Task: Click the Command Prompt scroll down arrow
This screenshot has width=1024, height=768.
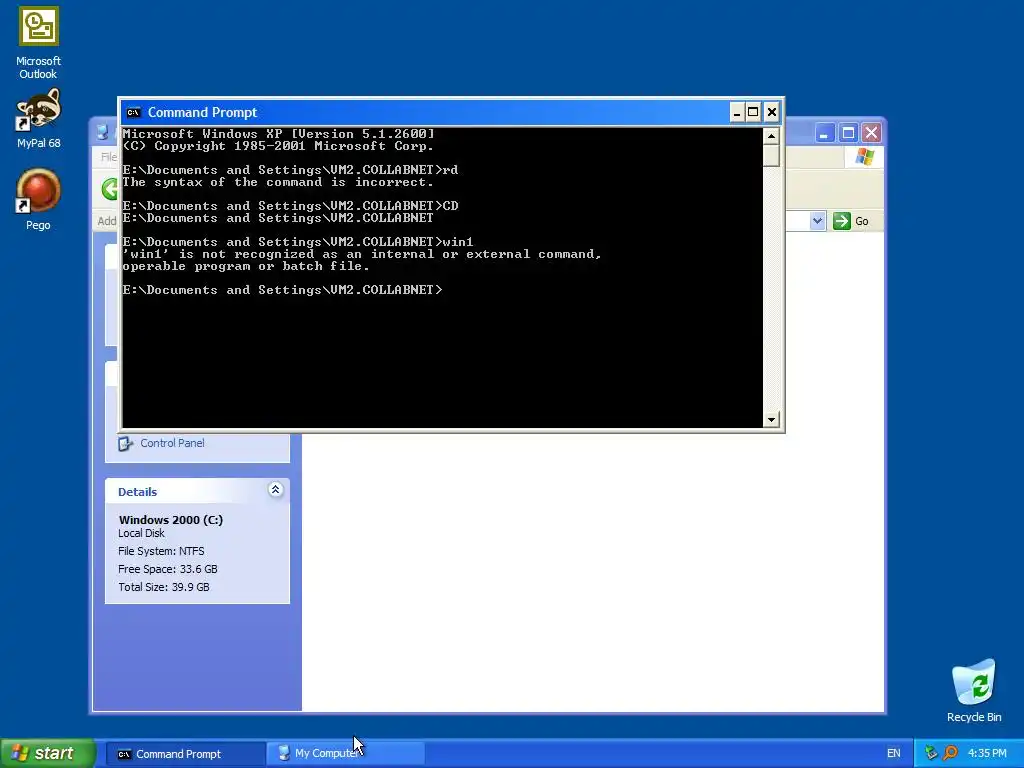Action: 771,420
